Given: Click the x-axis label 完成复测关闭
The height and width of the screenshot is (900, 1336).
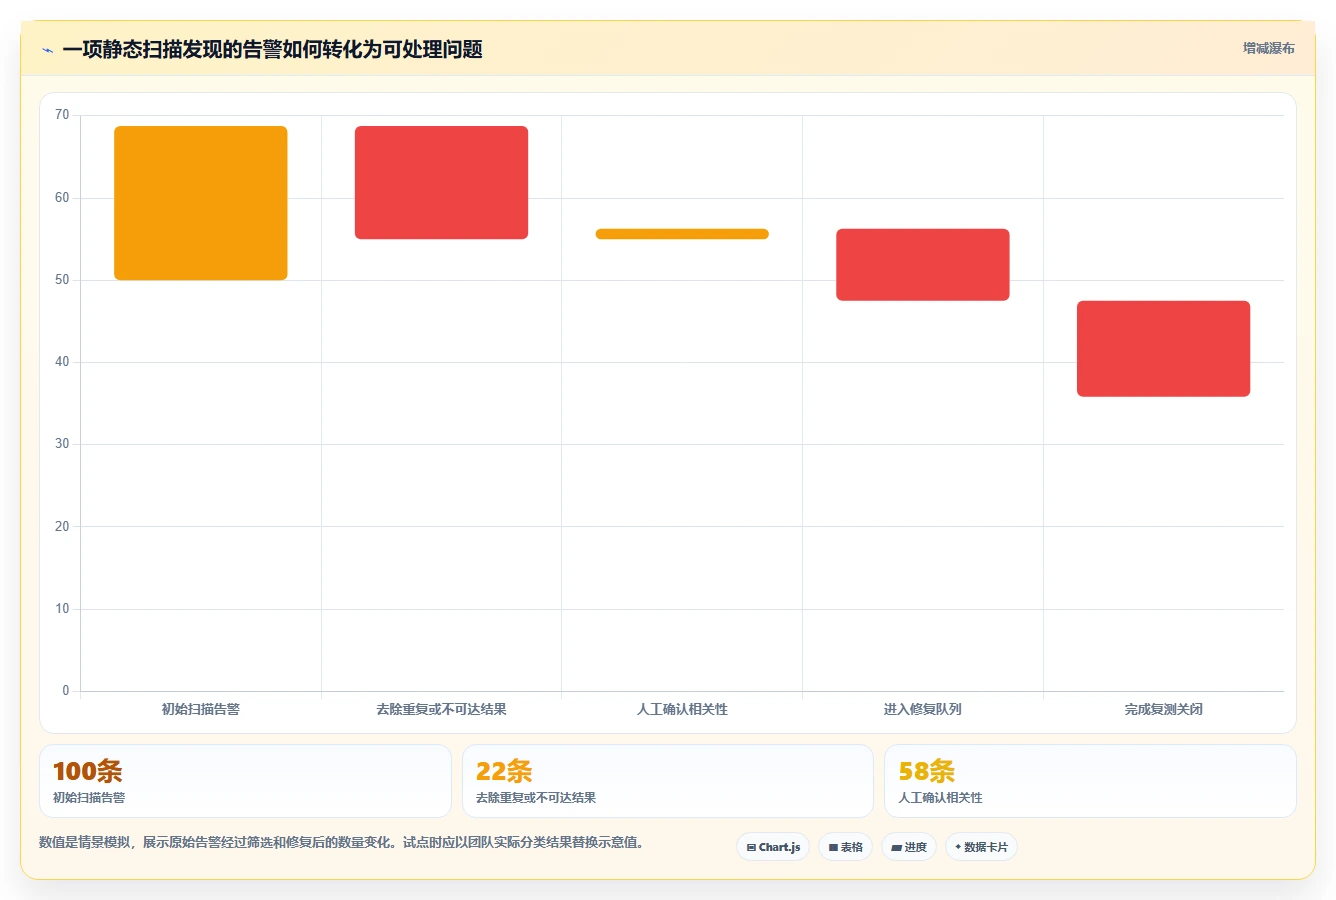Looking at the screenshot, I should 1163,709.
